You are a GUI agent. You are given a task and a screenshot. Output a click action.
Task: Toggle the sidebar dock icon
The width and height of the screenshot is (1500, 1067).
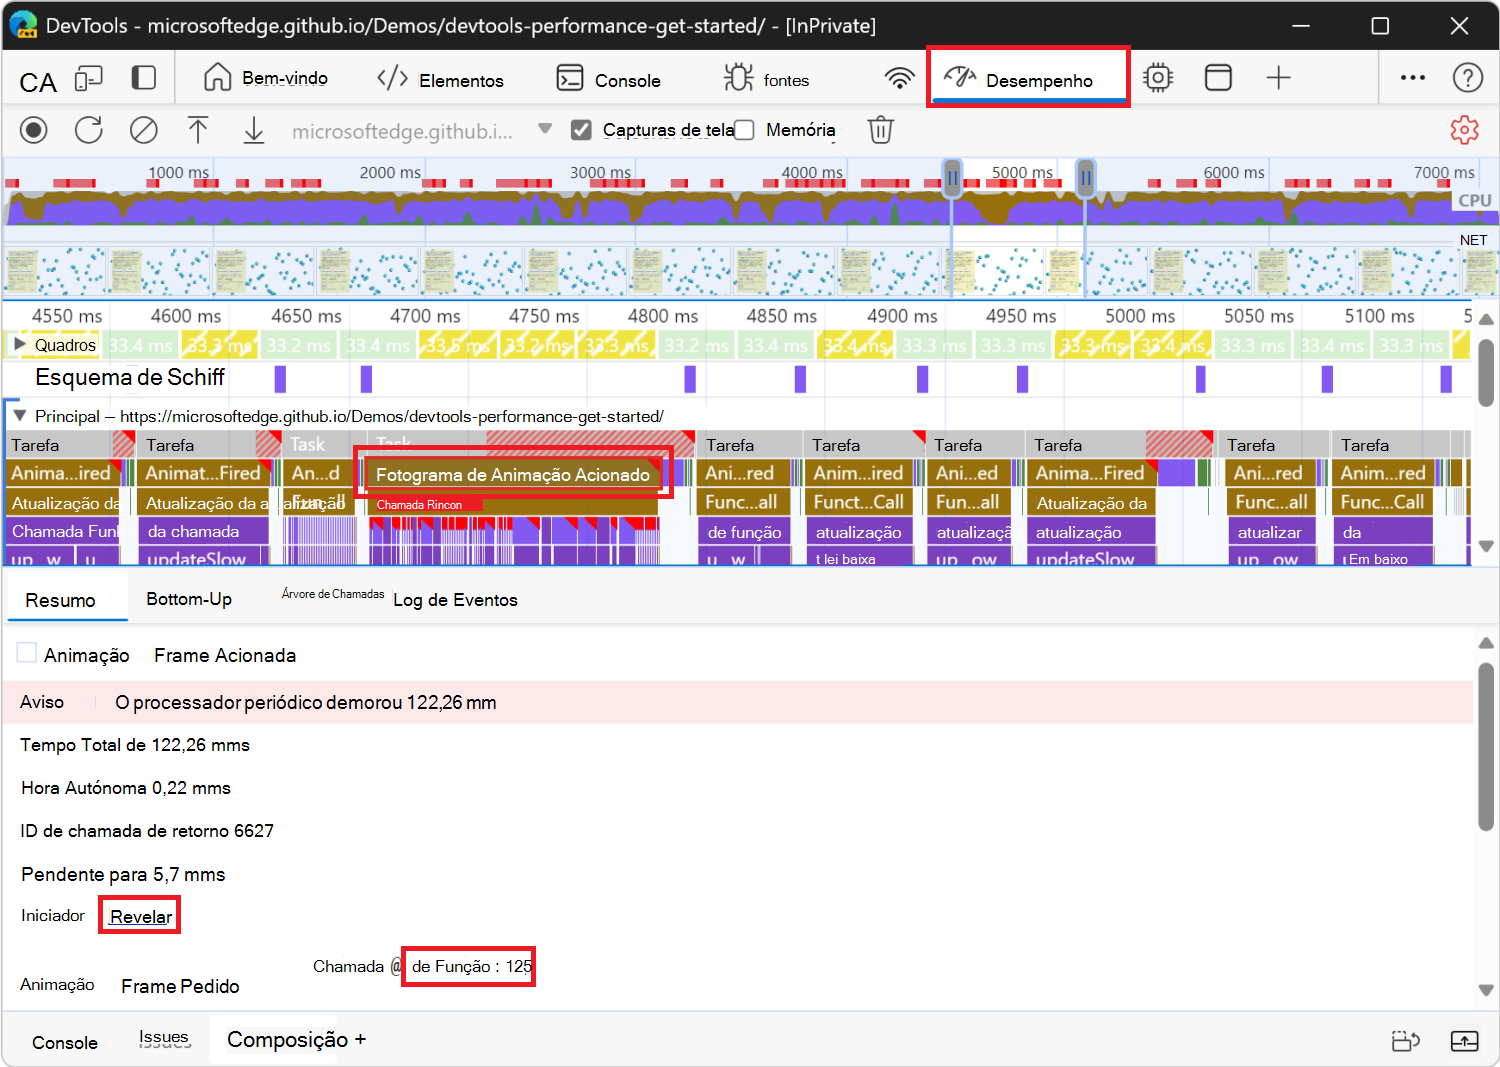(144, 78)
